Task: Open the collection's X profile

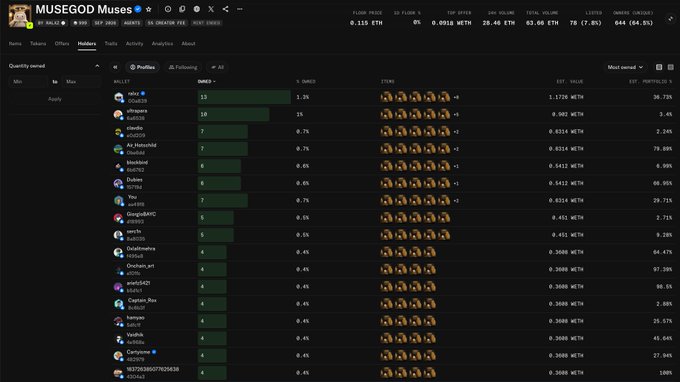Action: pos(211,9)
